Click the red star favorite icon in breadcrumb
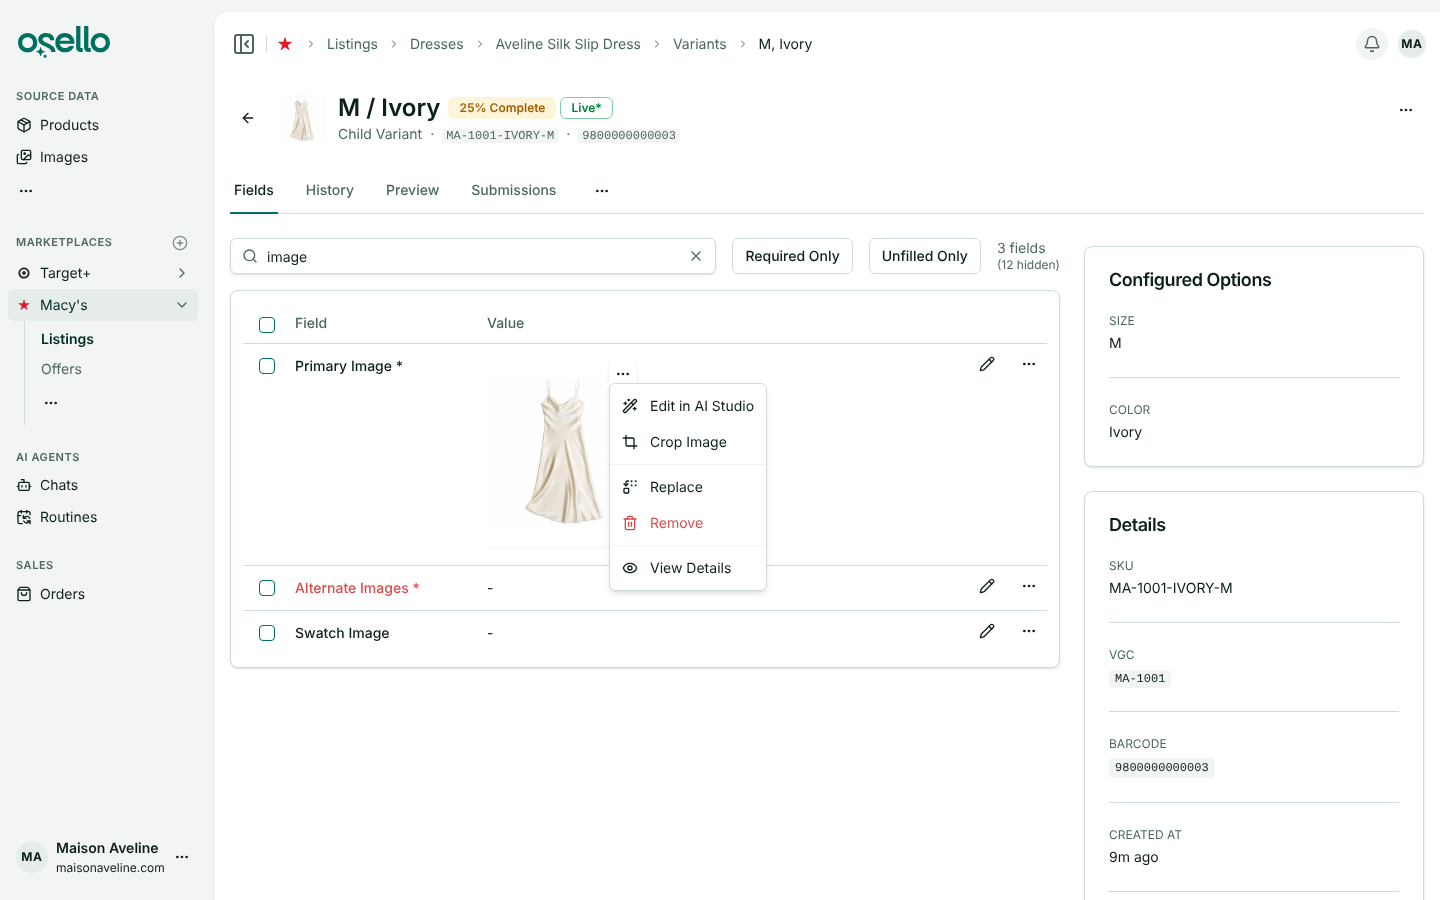 (x=285, y=44)
